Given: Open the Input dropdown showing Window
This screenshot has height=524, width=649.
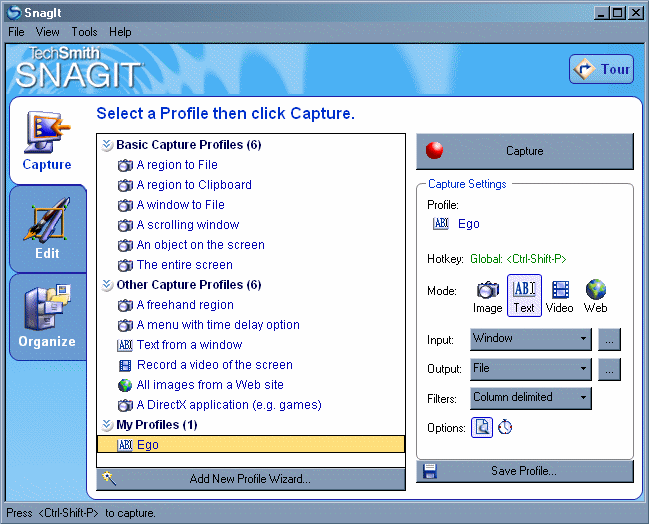Looking at the screenshot, I should [x=531, y=339].
